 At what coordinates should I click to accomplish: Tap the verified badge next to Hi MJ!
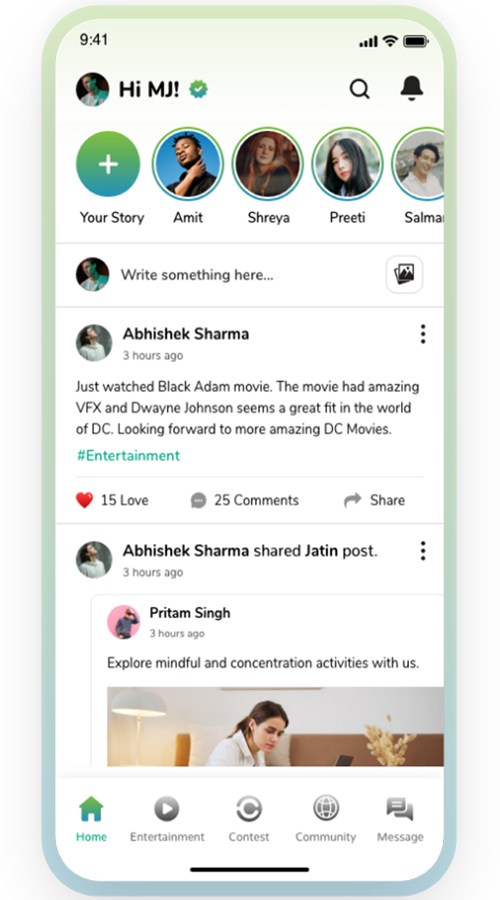199,89
